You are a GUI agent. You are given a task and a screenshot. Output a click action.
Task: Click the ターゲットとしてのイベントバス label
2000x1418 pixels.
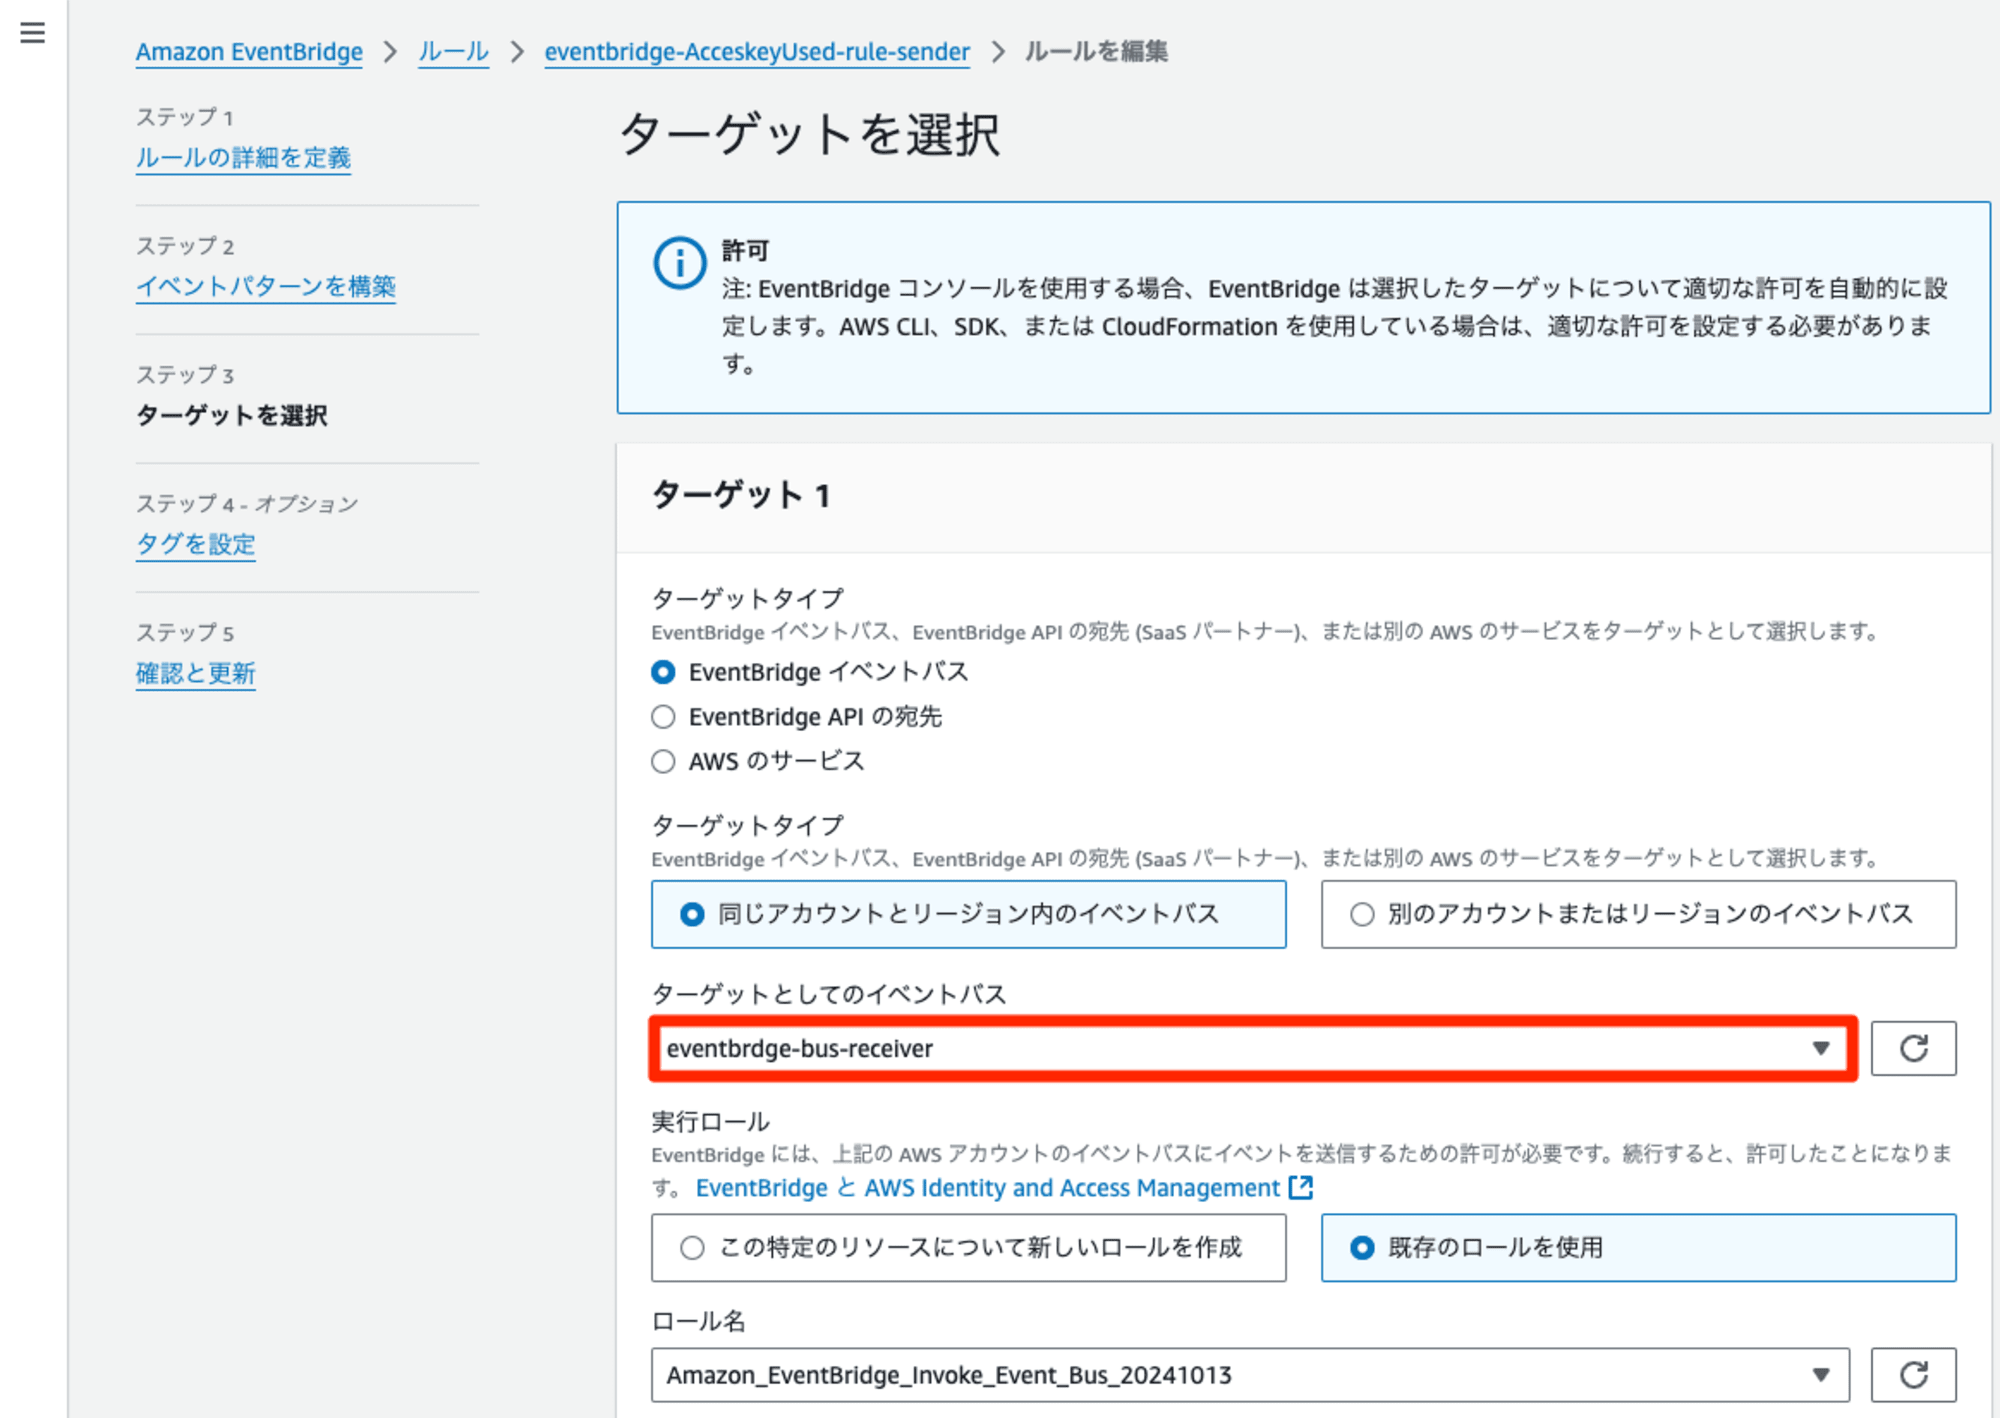pos(829,994)
